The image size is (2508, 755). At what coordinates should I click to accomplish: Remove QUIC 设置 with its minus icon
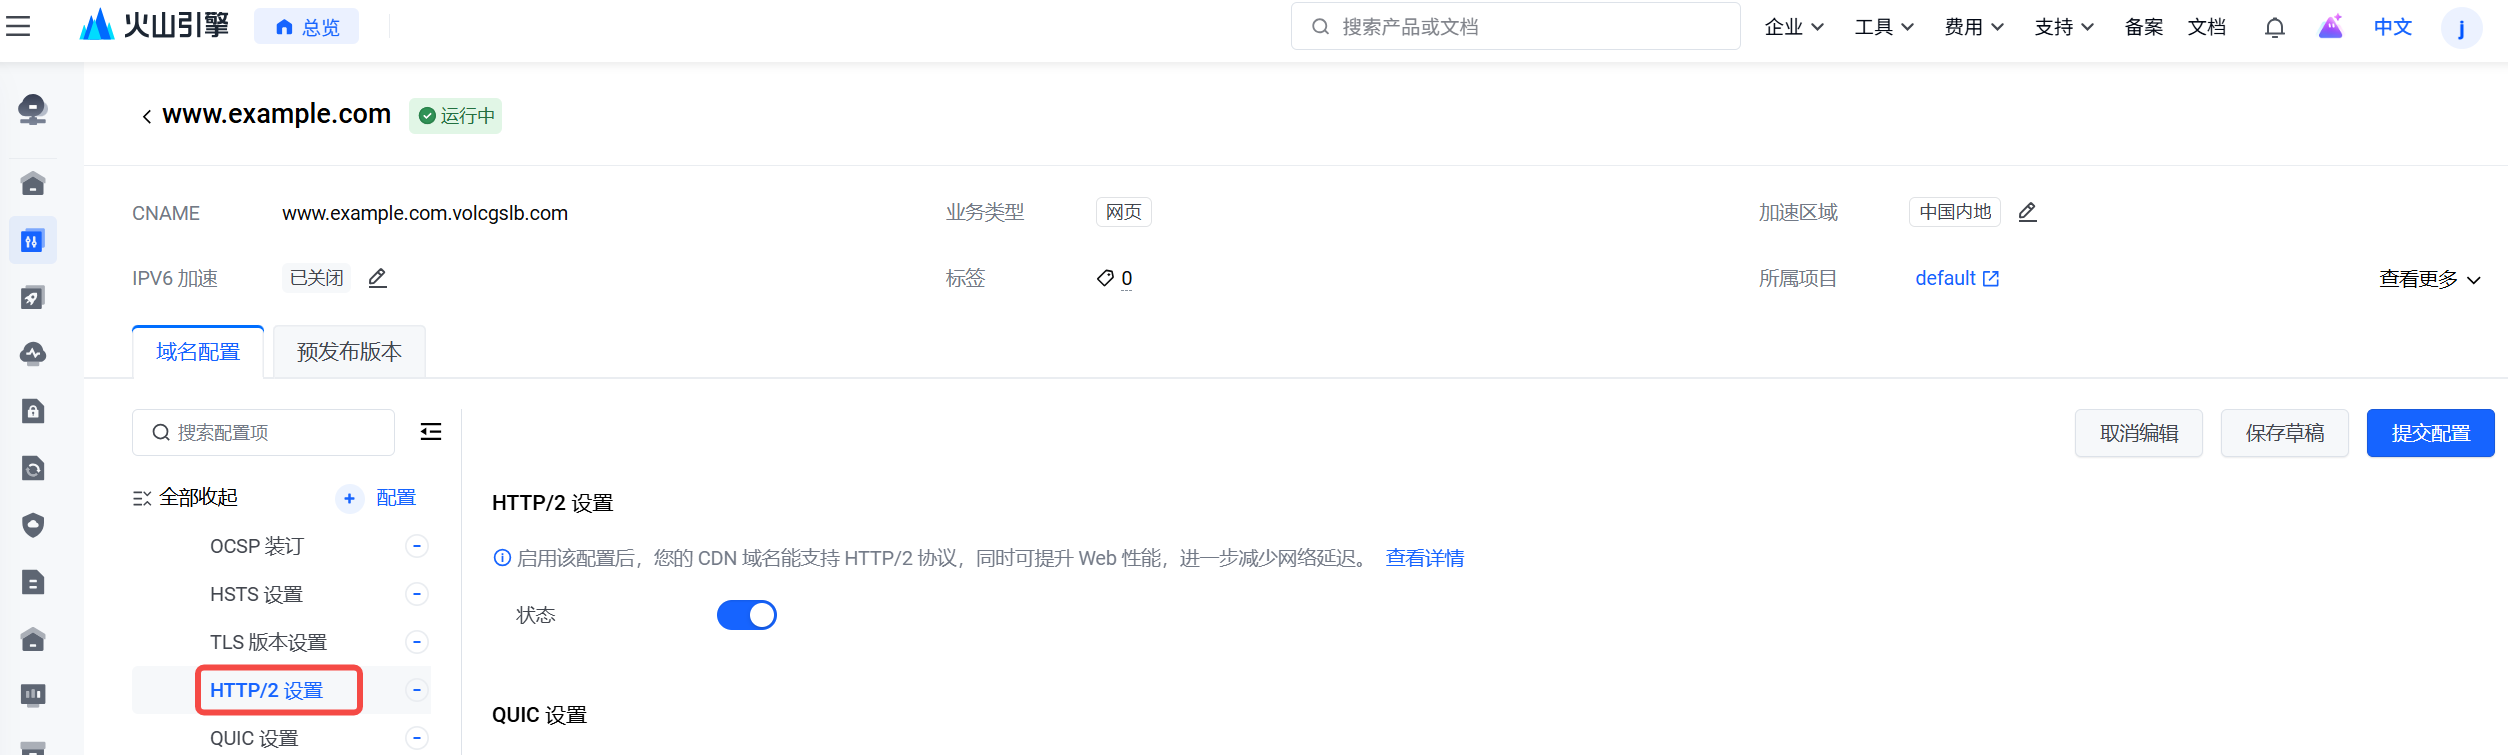point(417,738)
